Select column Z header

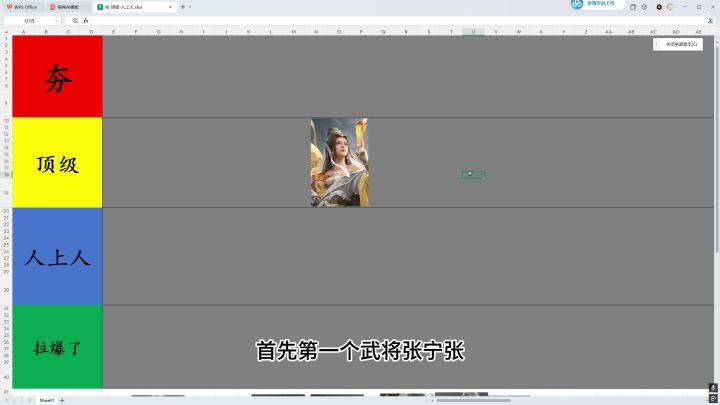point(586,32)
